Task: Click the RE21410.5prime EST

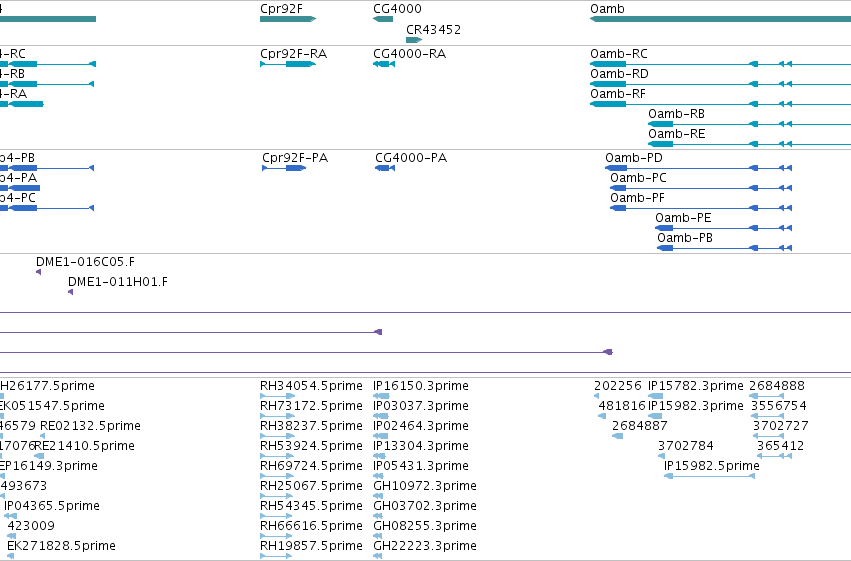Action: pos(39,456)
